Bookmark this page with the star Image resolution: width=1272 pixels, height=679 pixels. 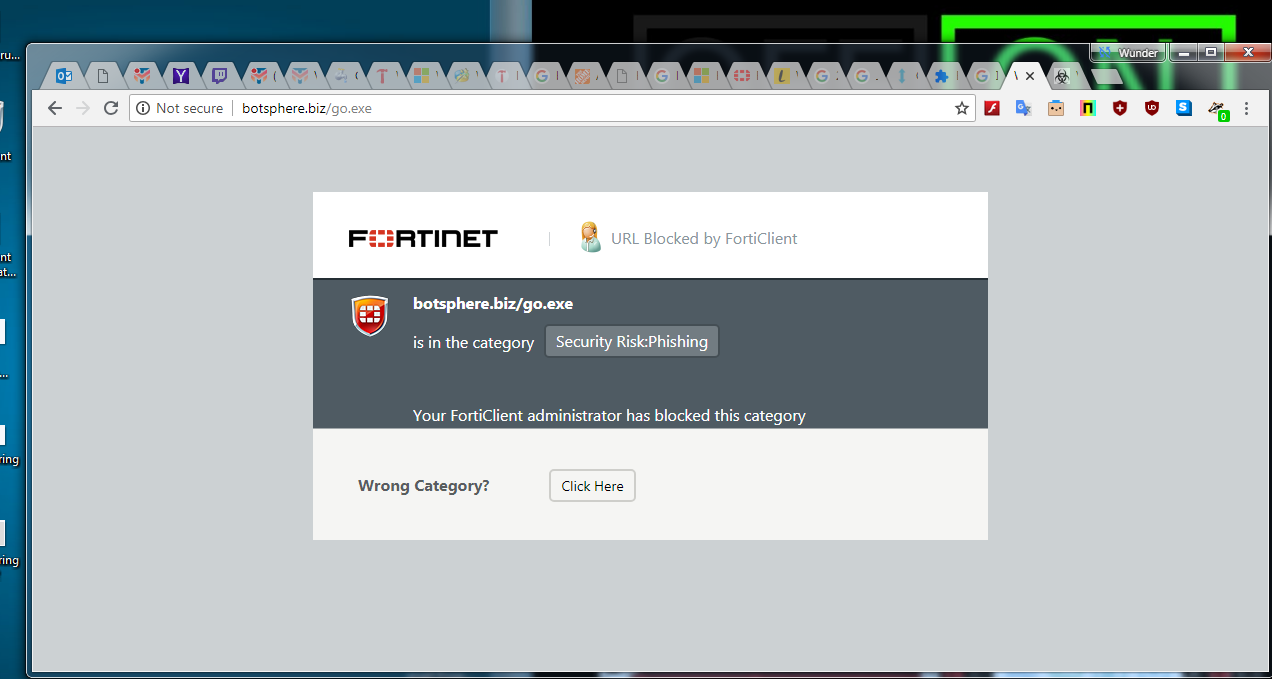pyautogui.click(x=962, y=108)
